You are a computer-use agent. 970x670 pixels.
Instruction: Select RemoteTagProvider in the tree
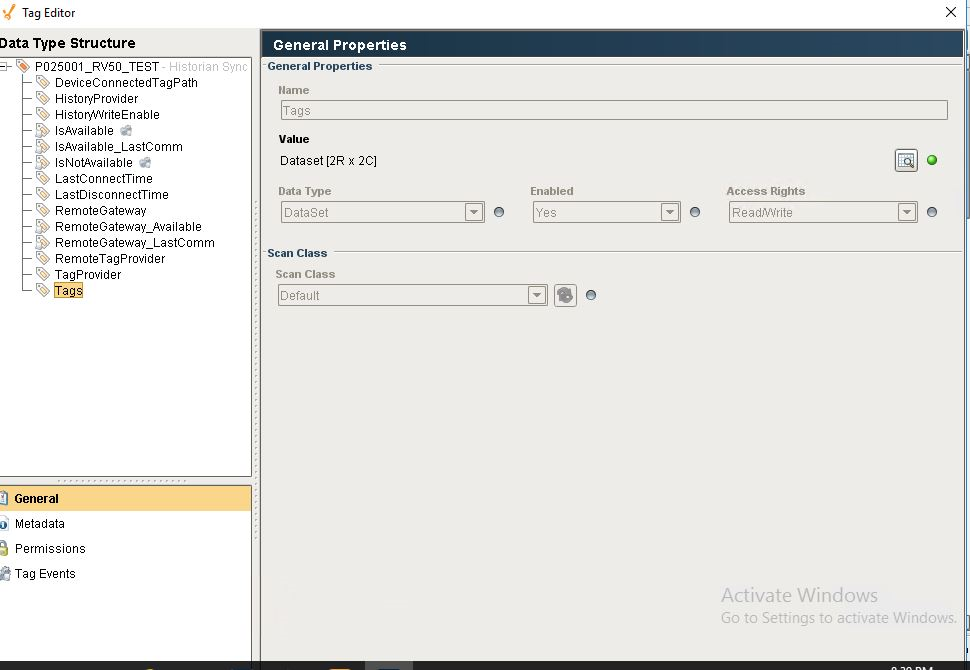coord(110,259)
